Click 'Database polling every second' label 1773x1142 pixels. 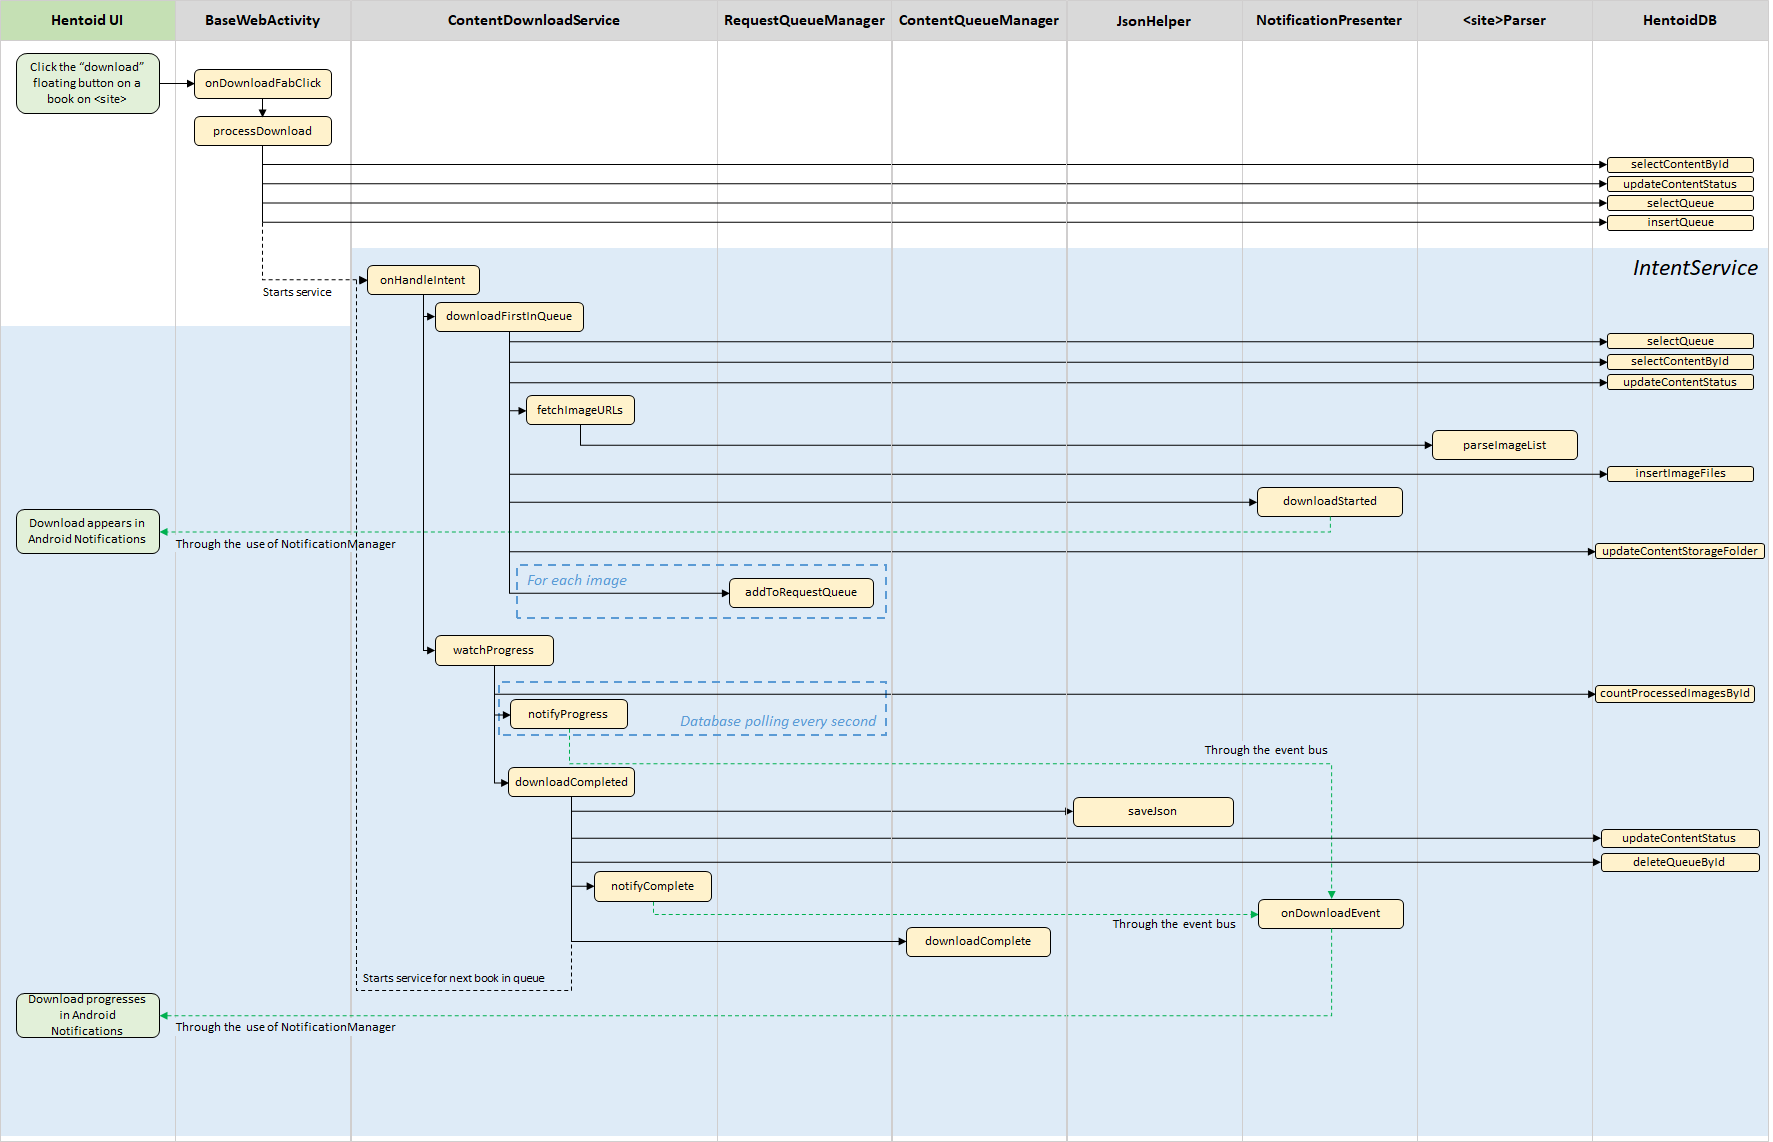(778, 722)
